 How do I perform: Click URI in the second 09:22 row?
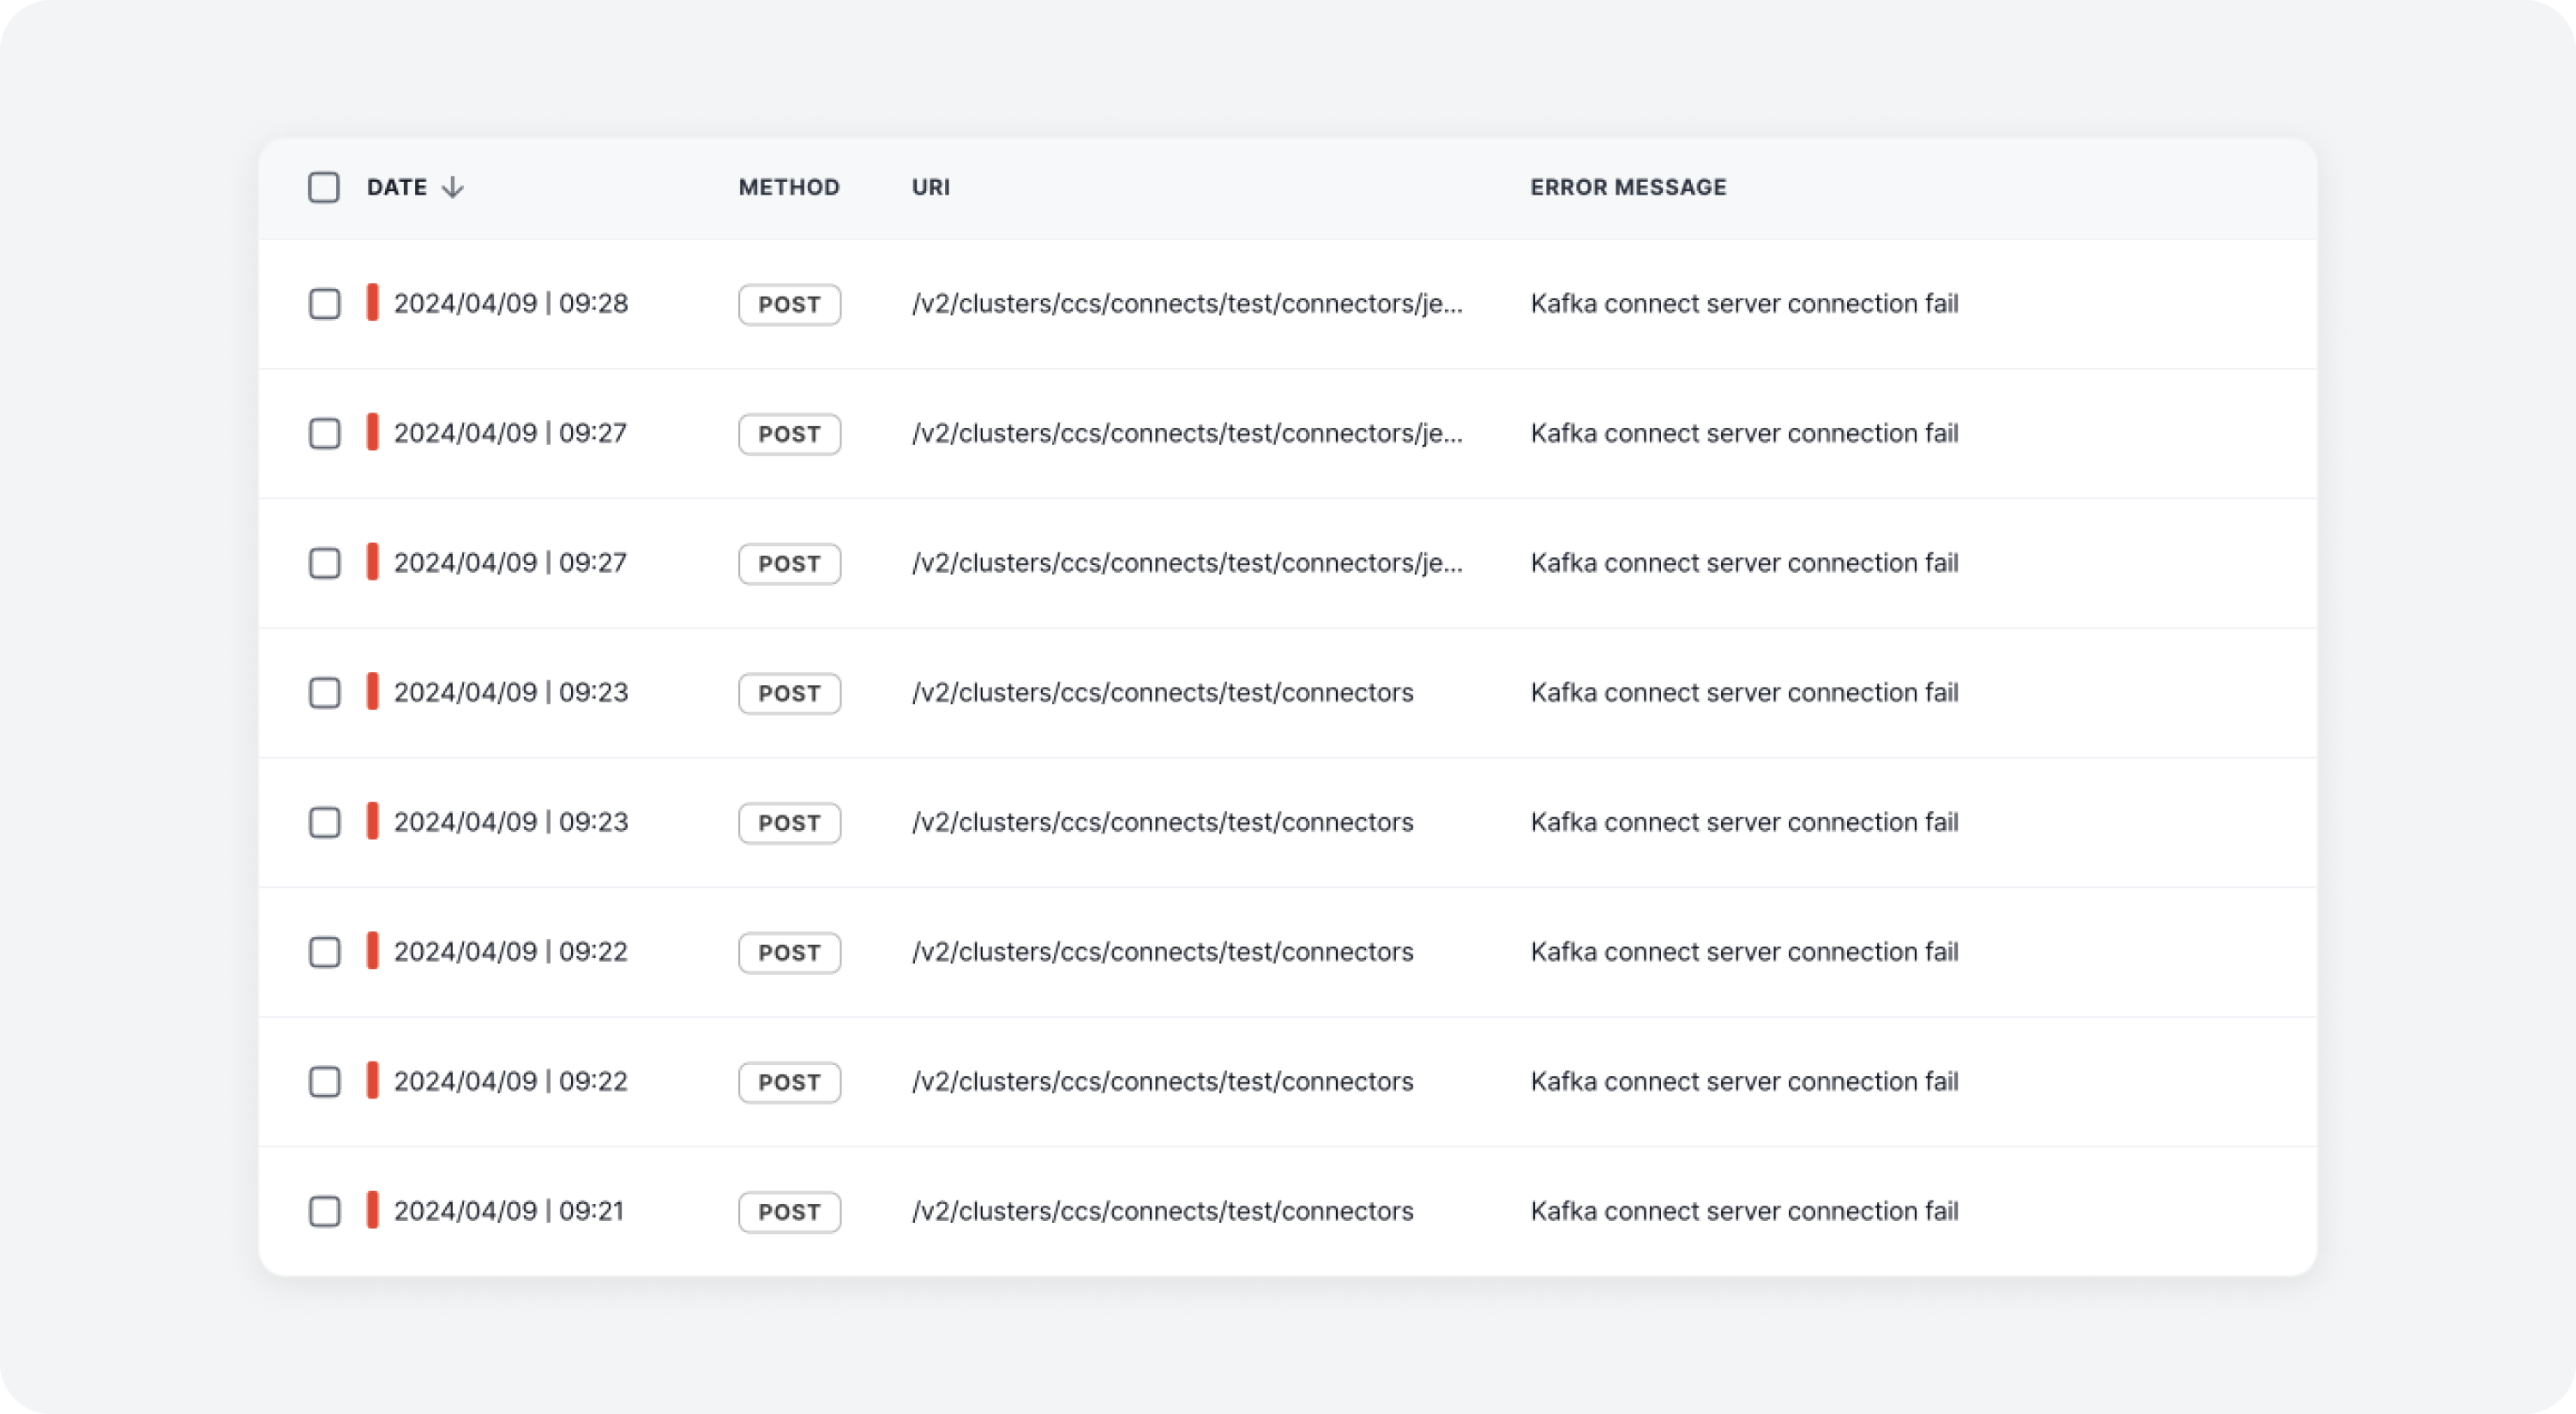1162,1081
